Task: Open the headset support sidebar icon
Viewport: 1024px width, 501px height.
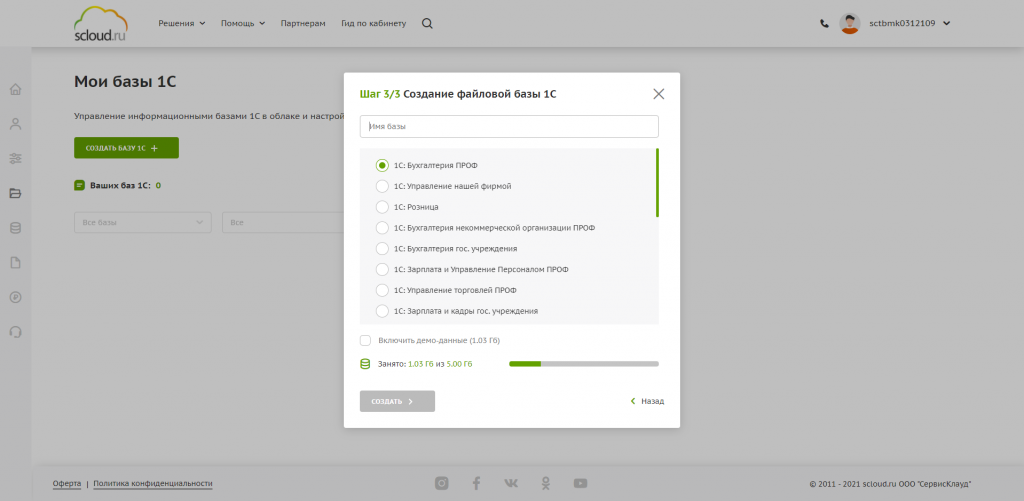Action: (16, 332)
